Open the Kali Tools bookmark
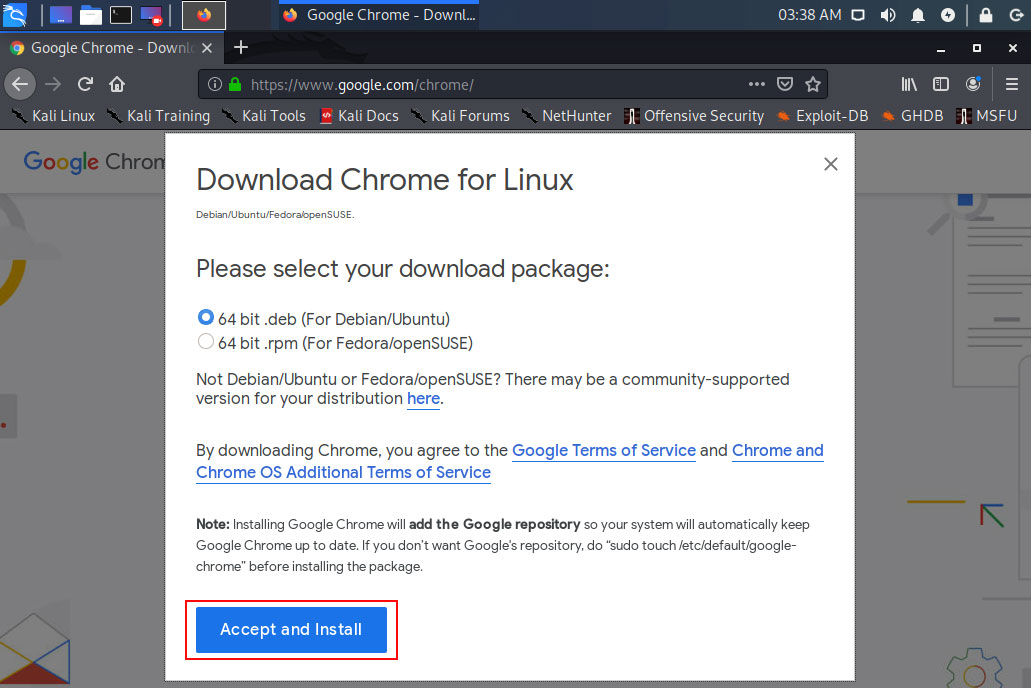The image size is (1031, 688). [273, 115]
